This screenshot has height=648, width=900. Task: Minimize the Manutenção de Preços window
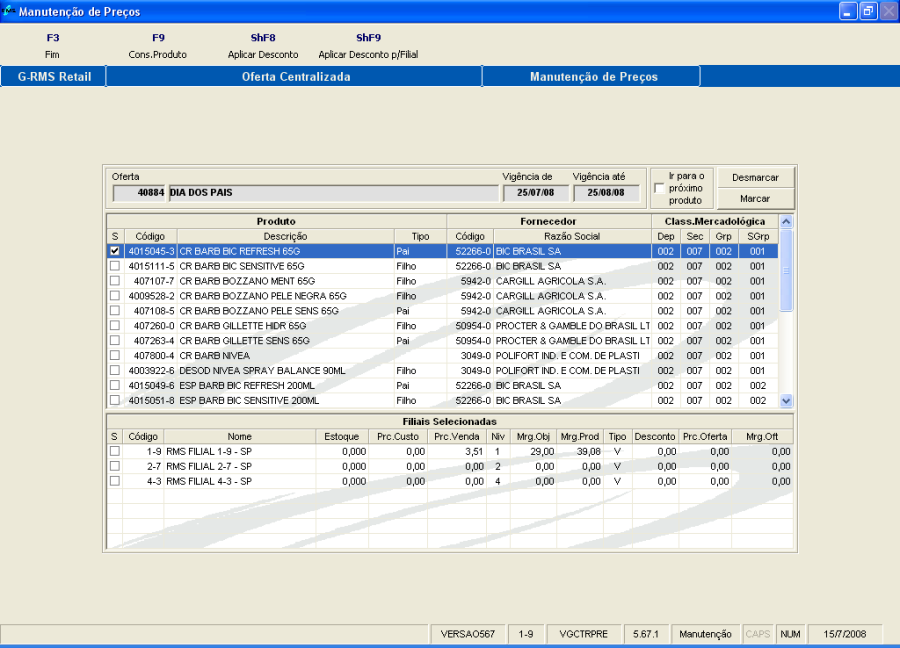click(x=848, y=12)
